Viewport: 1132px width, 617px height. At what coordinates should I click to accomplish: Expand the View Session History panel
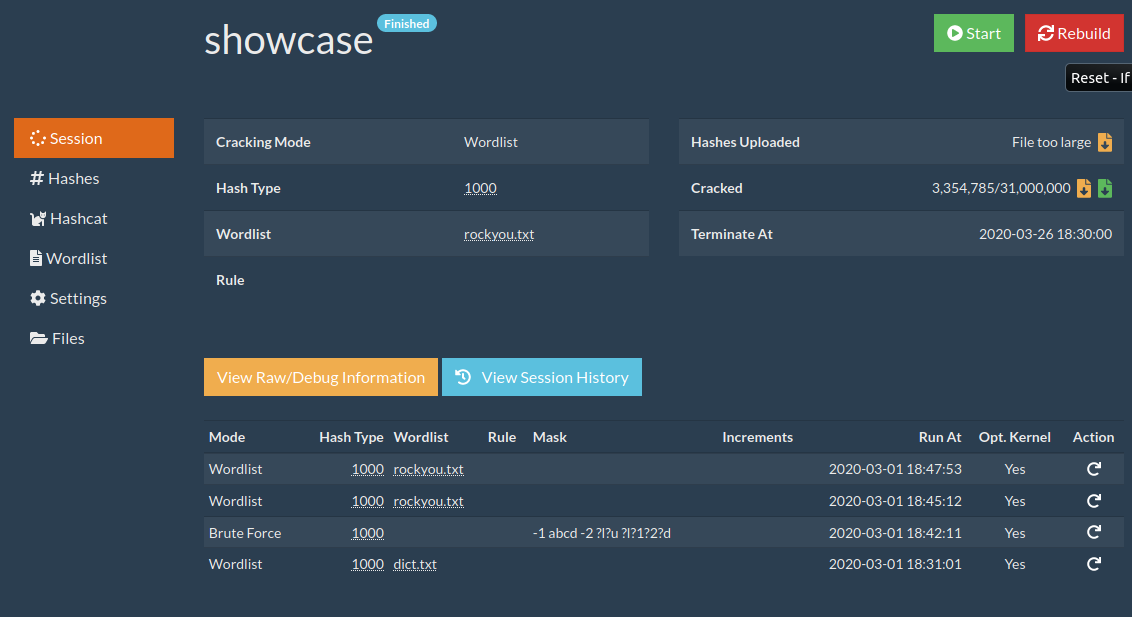pos(542,377)
